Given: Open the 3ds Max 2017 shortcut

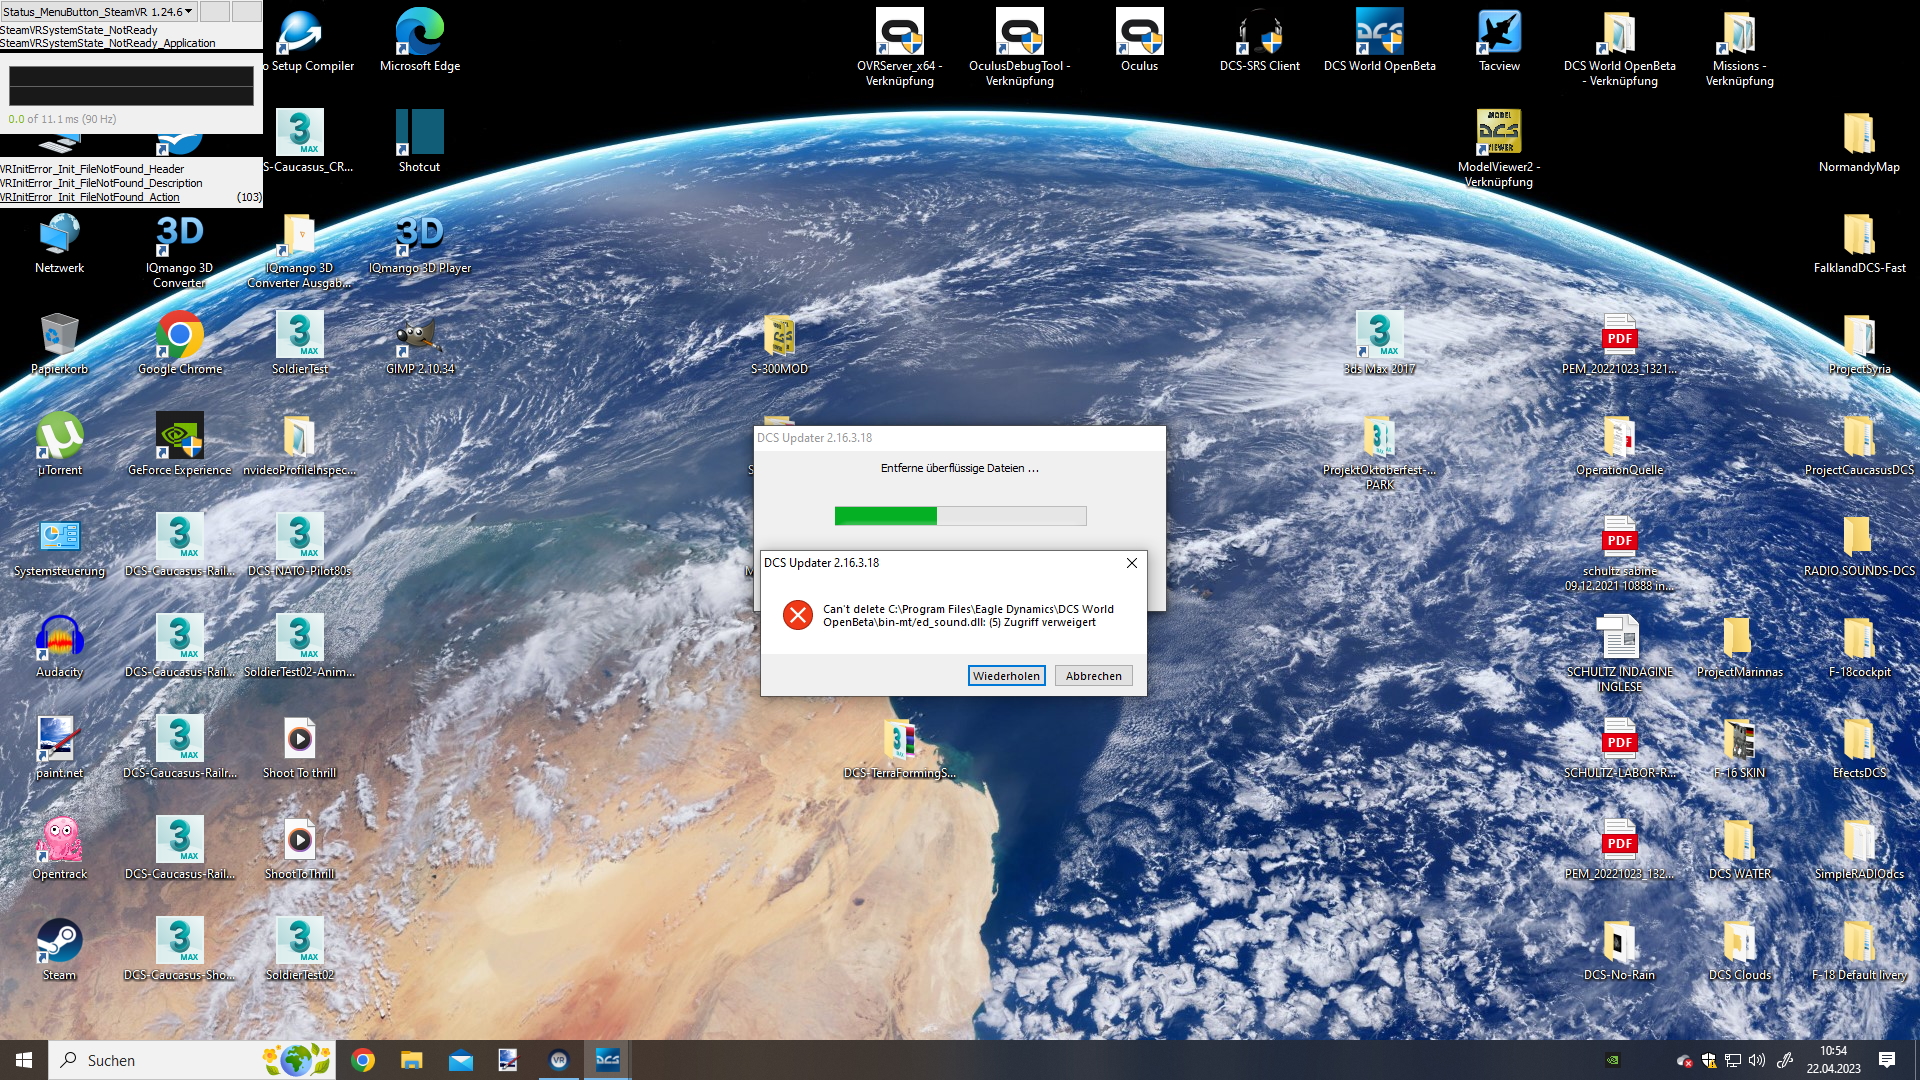Looking at the screenshot, I should pyautogui.click(x=1380, y=344).
